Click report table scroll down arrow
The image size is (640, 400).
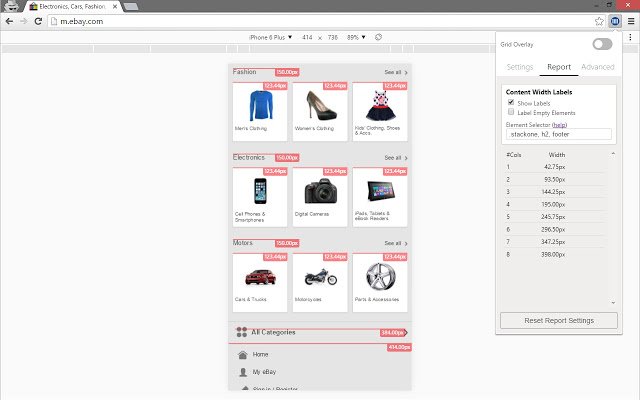point(613,302)
